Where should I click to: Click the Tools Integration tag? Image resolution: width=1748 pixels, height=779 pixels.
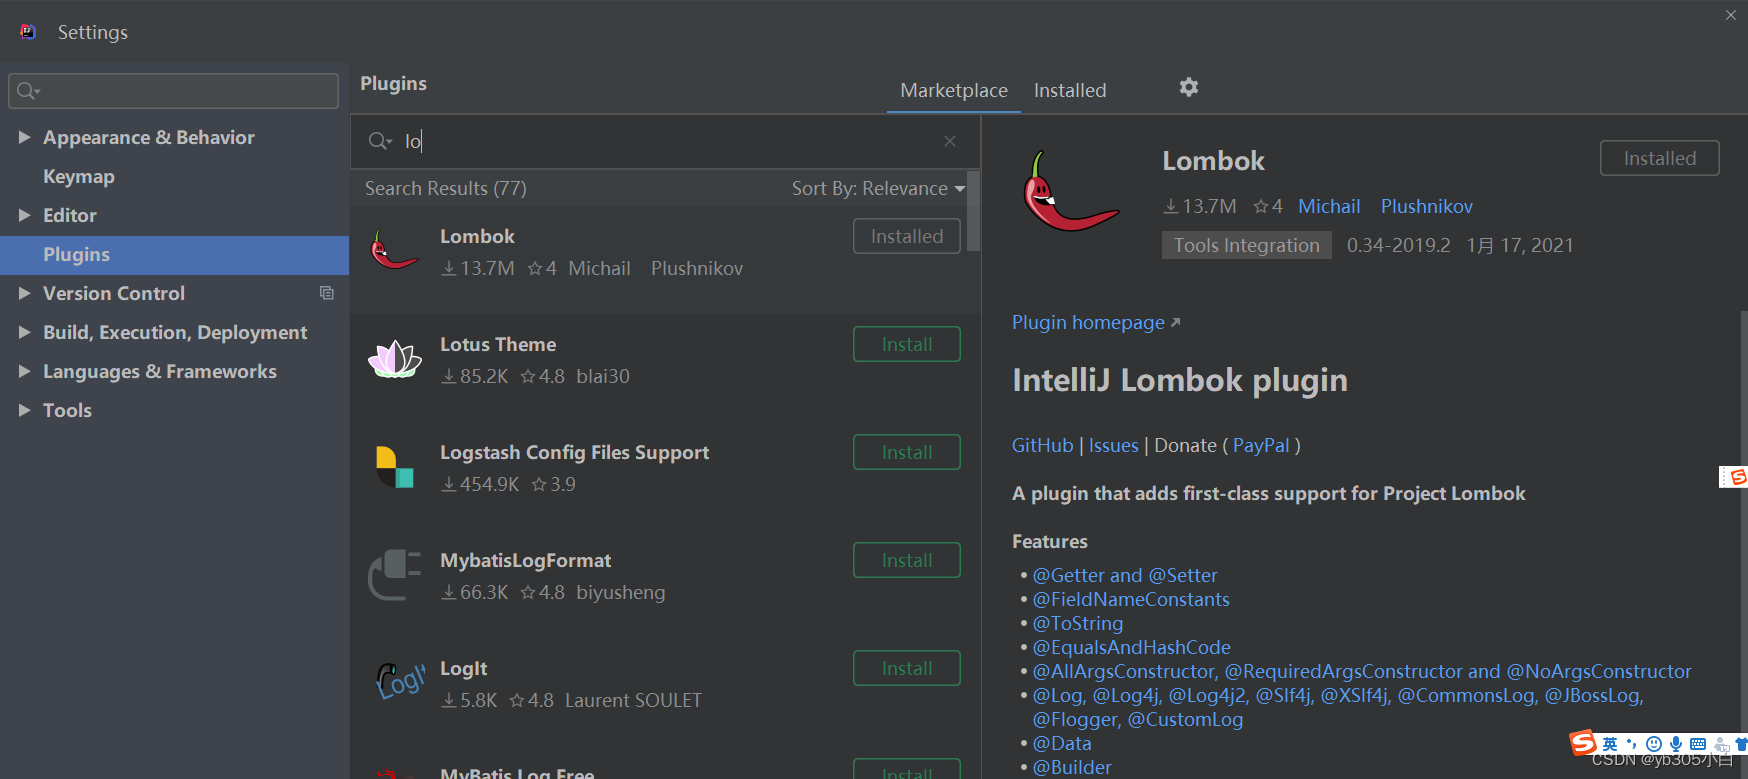1246,245
